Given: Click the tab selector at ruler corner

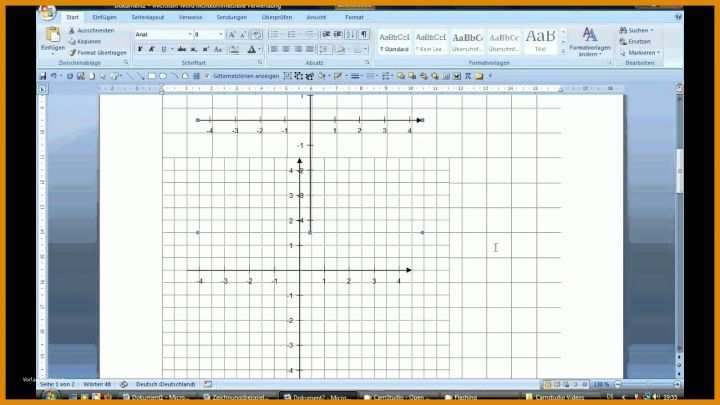Looking at the screenshot, I should [x=43, y=90].
